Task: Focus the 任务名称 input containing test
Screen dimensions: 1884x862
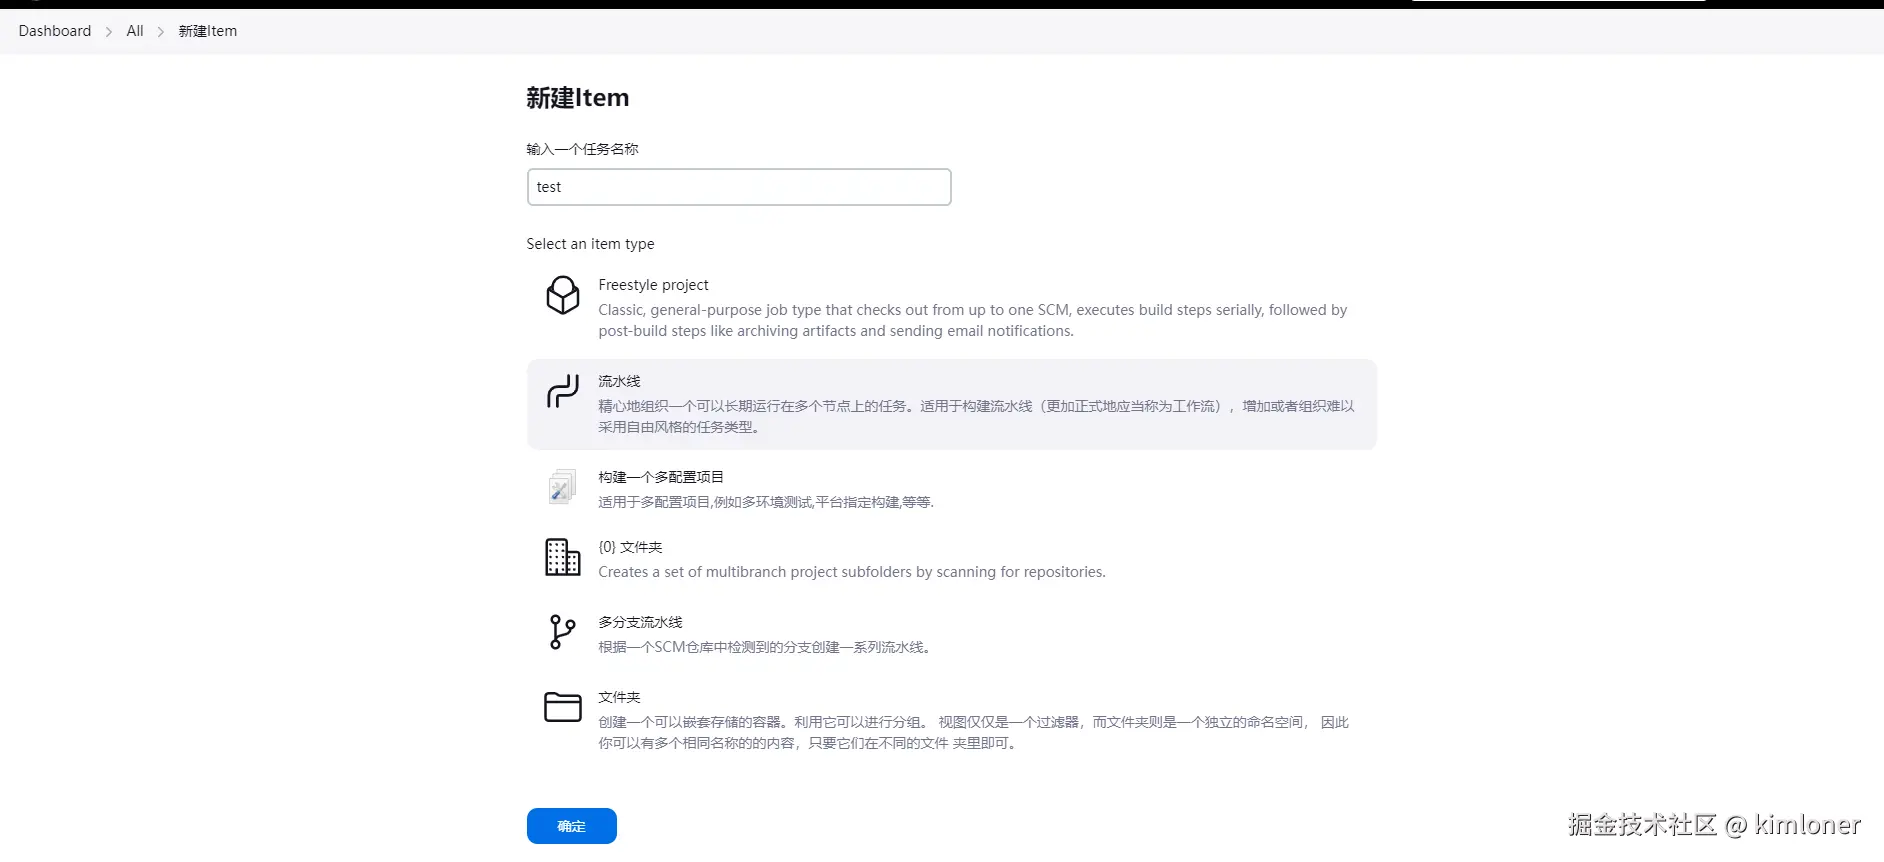Action: (x=739, y=187)
